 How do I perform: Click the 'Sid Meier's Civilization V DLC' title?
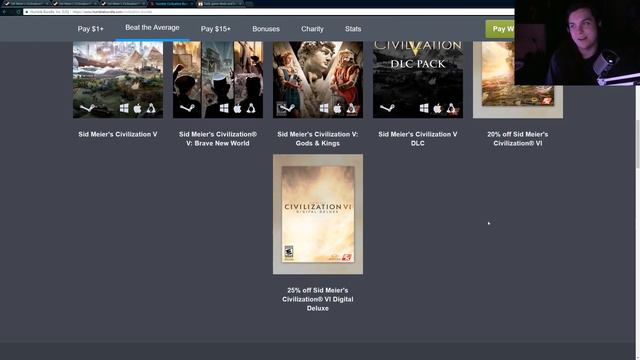(x=418, y=139)
